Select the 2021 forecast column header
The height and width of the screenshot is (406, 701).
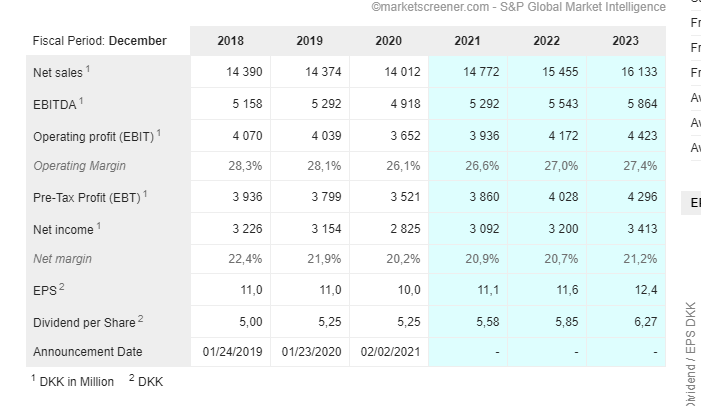tap(467, 41)
